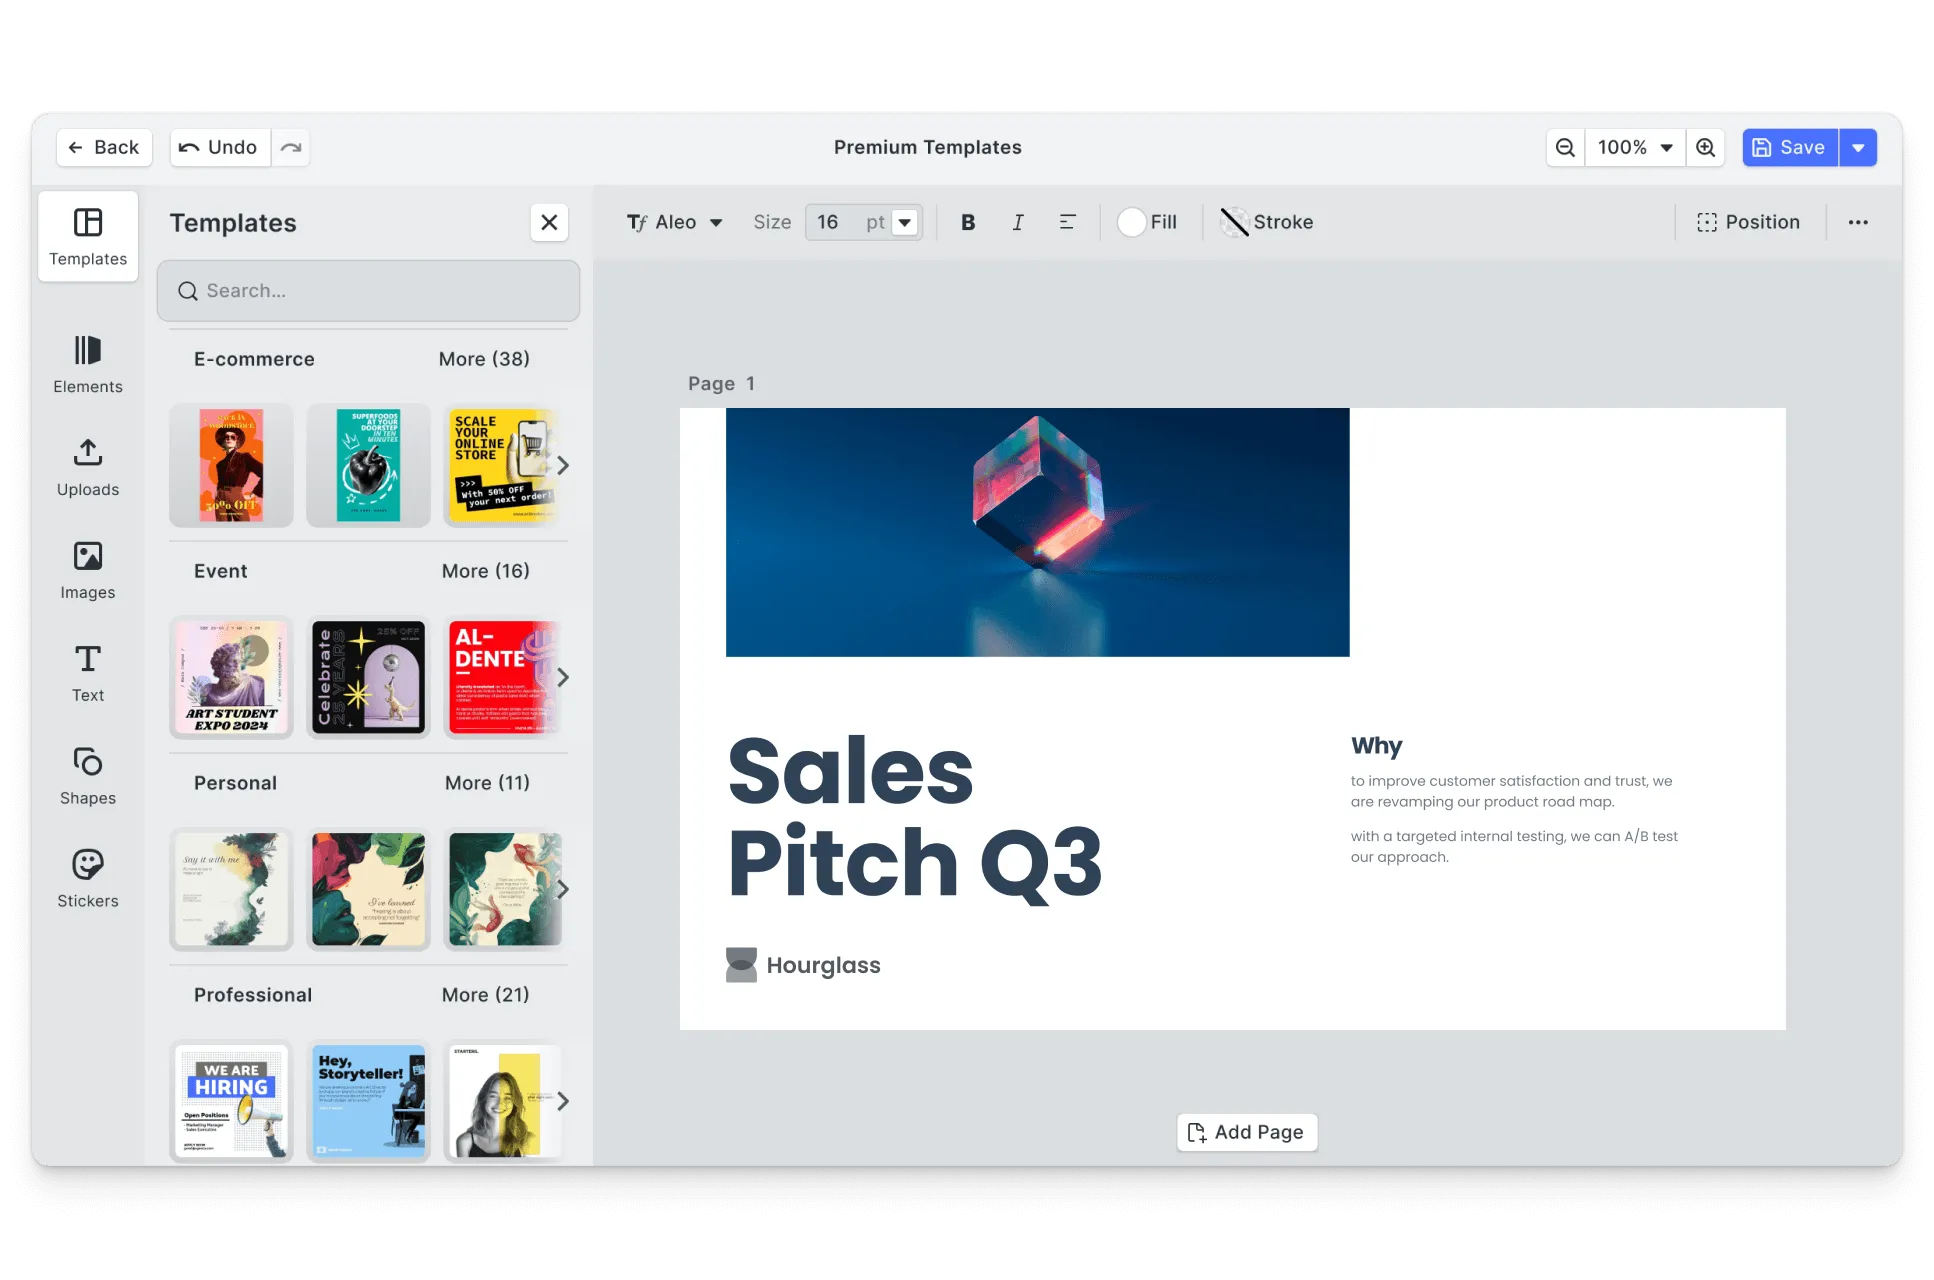Select the Scale Your Online Store template
Viewport: 1934px width, 1280px height.
point(503,465)
